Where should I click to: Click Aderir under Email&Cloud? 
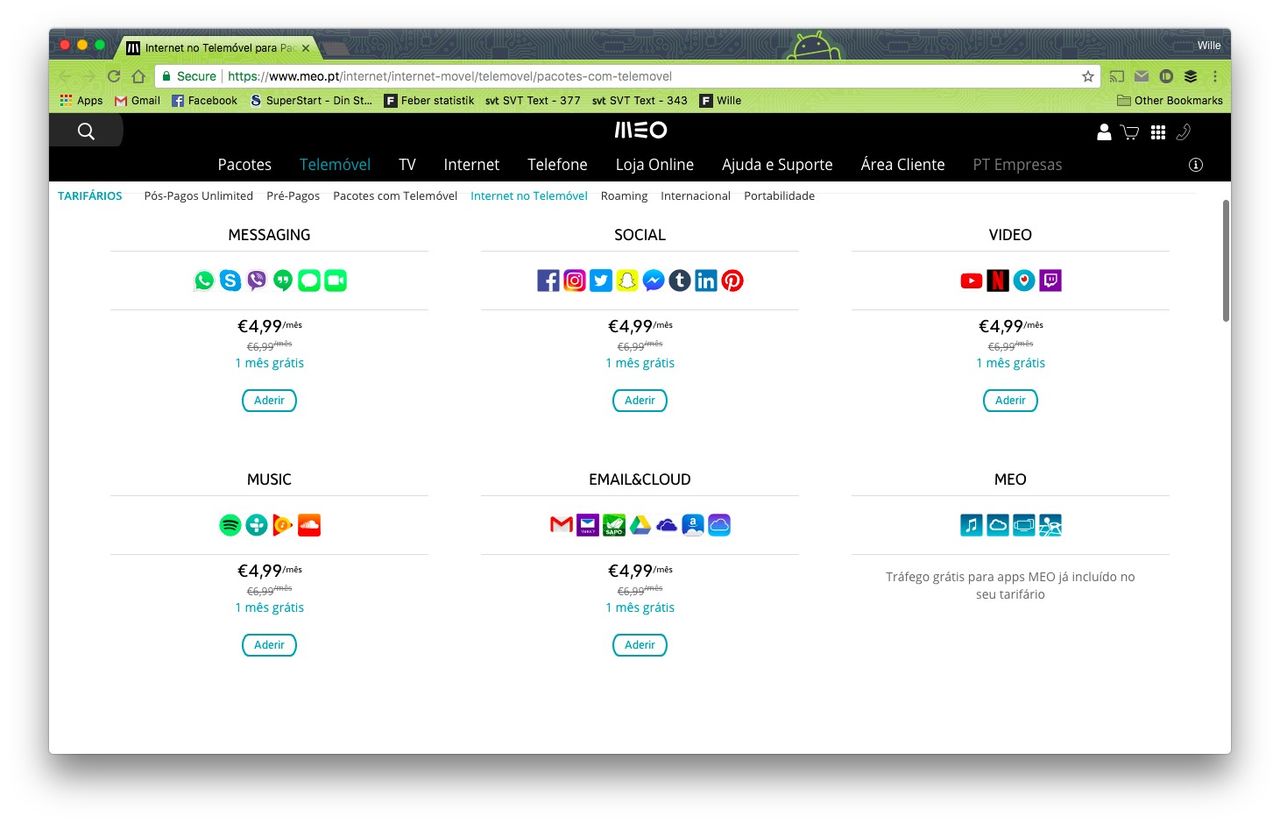tap(640, 645)
